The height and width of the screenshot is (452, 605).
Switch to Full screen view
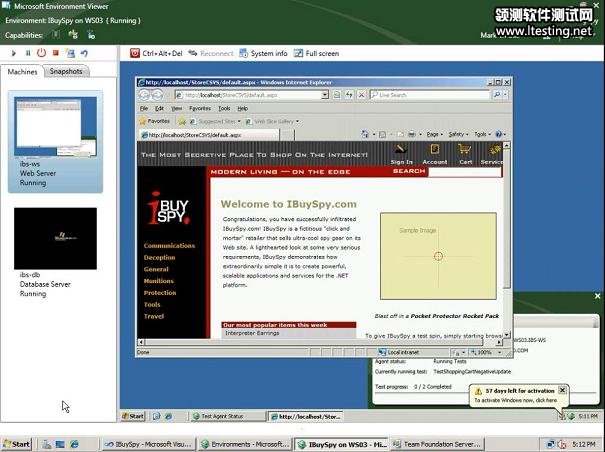(317, 53)
